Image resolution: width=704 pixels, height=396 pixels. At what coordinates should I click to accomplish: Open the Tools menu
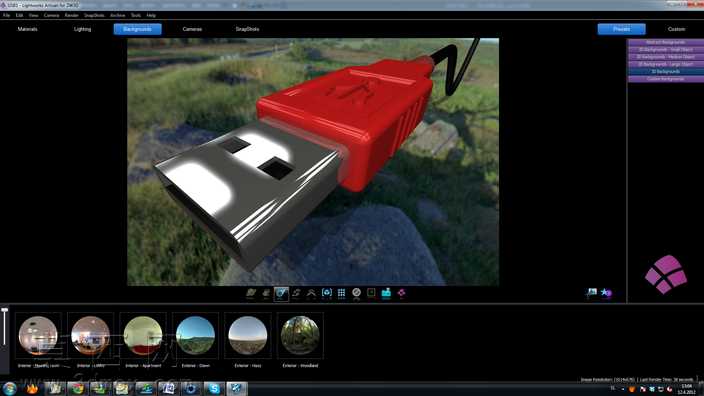(x=136, y=15)
